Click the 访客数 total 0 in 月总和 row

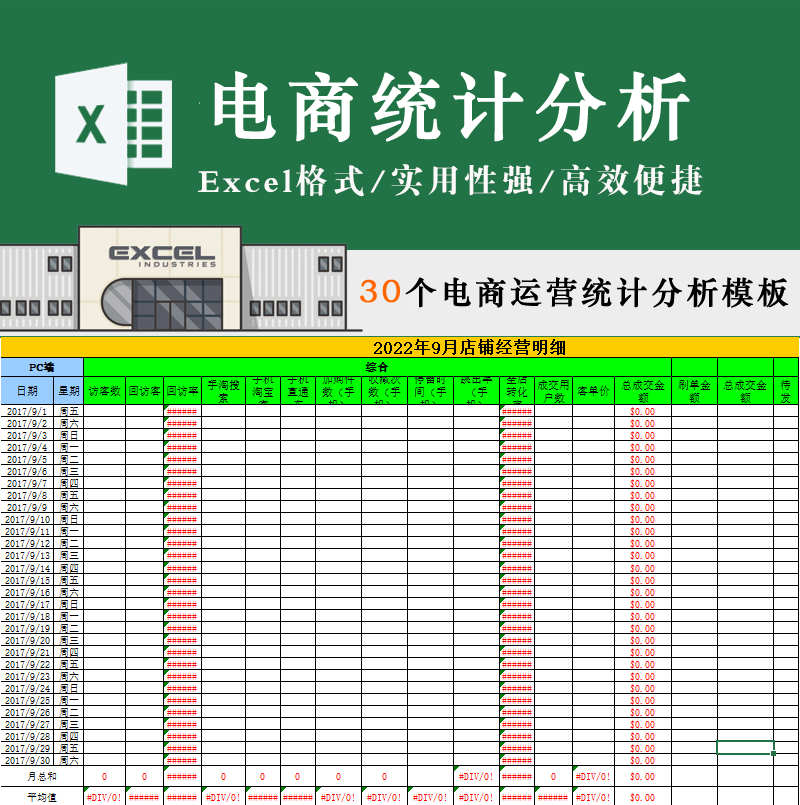click(x=105, y=777)
